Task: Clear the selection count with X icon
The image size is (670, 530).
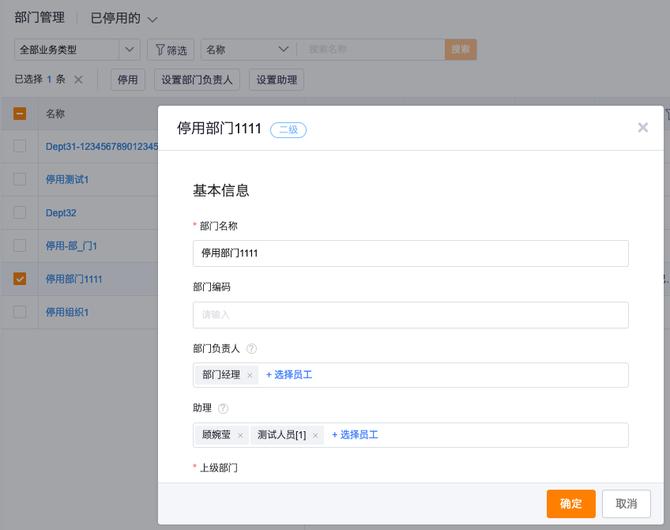Action: click(x=78, y=80)
